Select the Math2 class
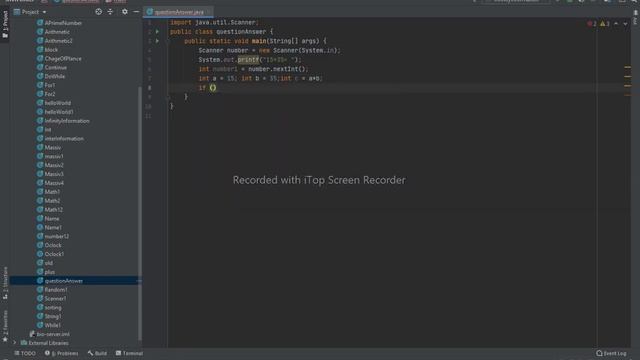The height and width of the screenshot is (360, 640). [x=48, y=200]
